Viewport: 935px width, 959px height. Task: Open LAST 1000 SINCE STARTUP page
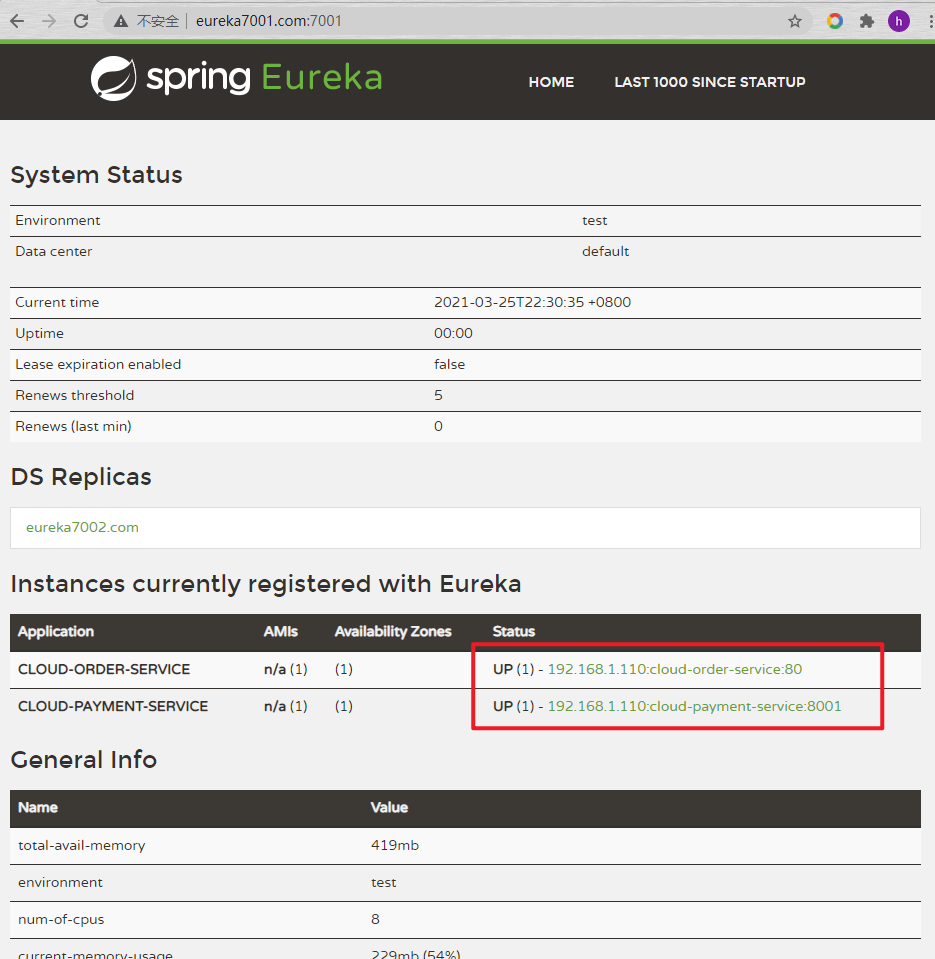pyautogui.click(x=709, y=82)
